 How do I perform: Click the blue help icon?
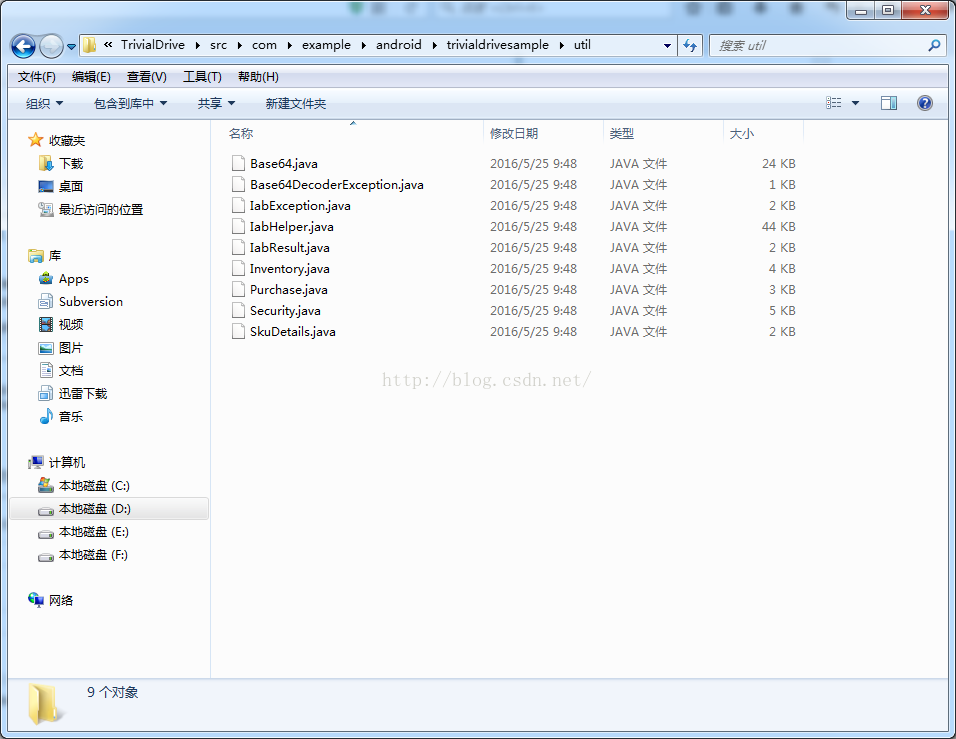click(x=925, y=103)
